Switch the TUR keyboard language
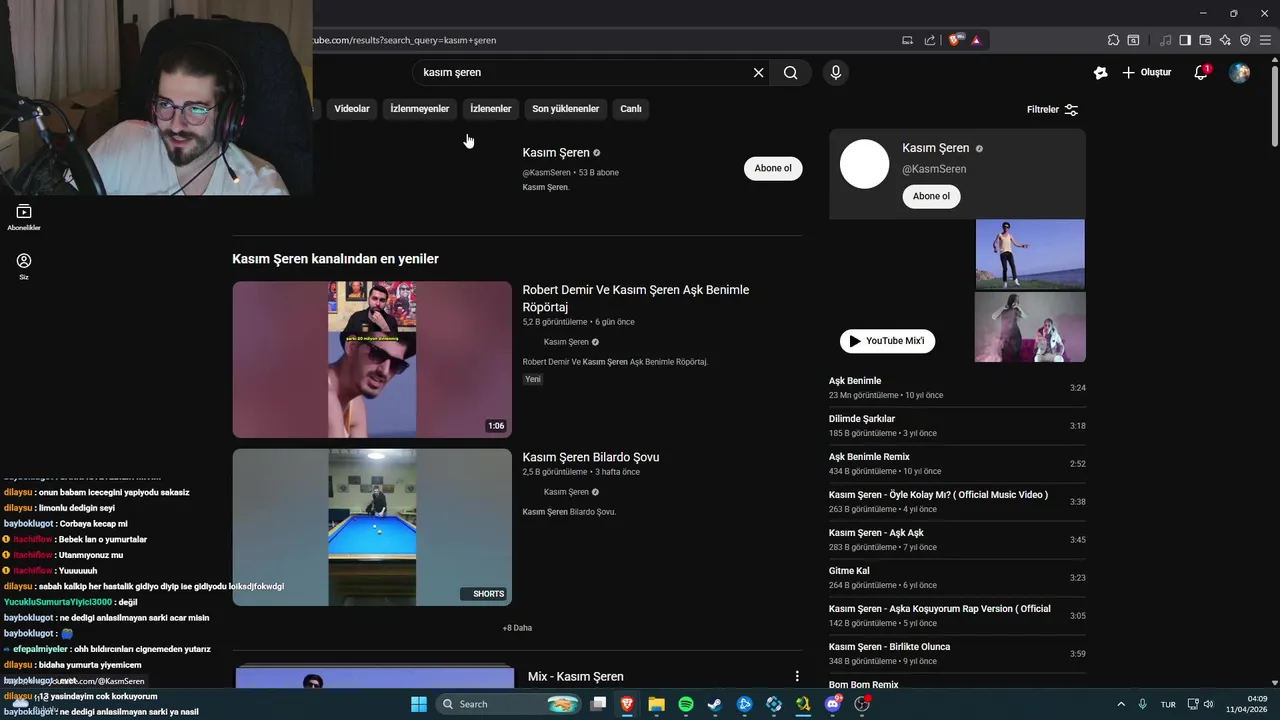Screen dimensions: 1280x720 pos(1168,704)
